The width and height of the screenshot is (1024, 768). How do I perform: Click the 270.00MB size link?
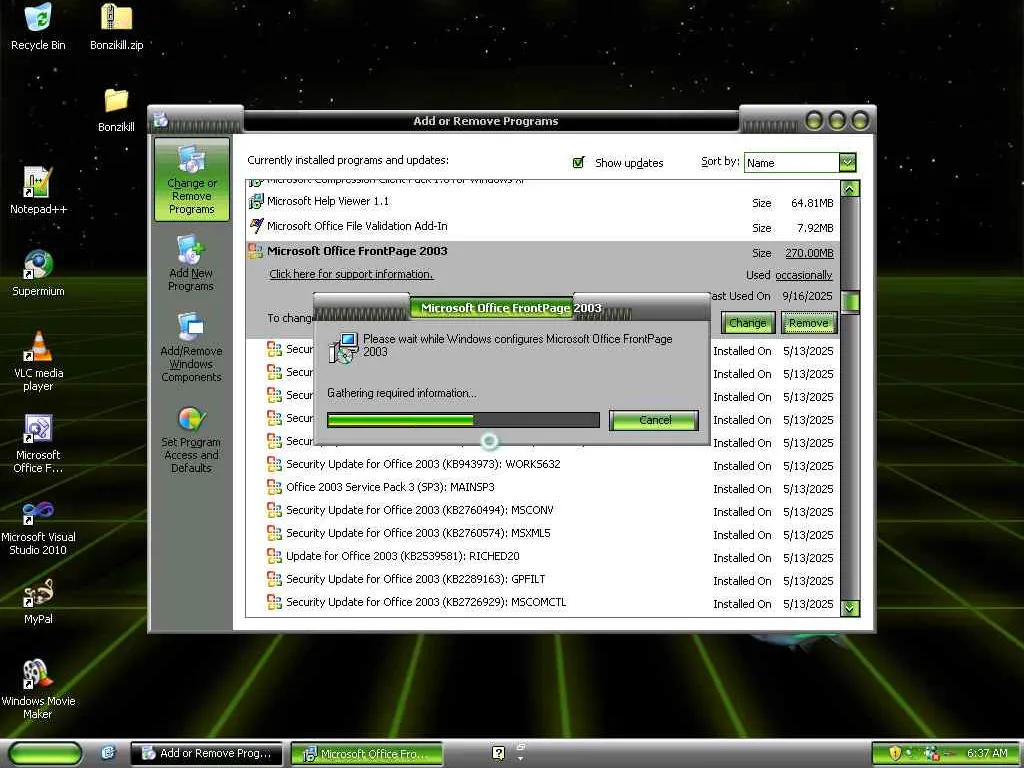coord(809,253)
